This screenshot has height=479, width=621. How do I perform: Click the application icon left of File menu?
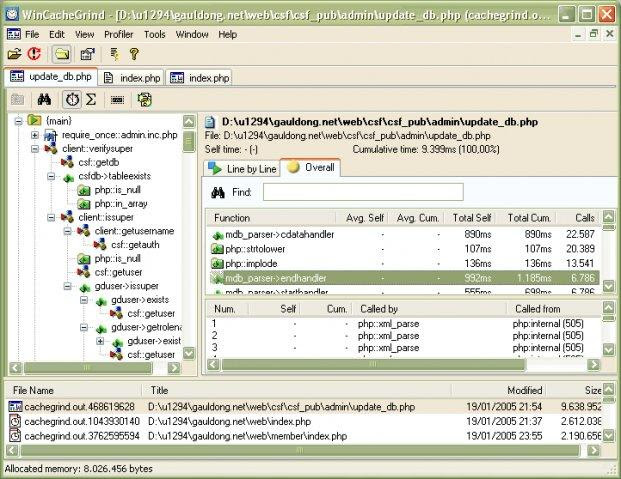point(13,34)
